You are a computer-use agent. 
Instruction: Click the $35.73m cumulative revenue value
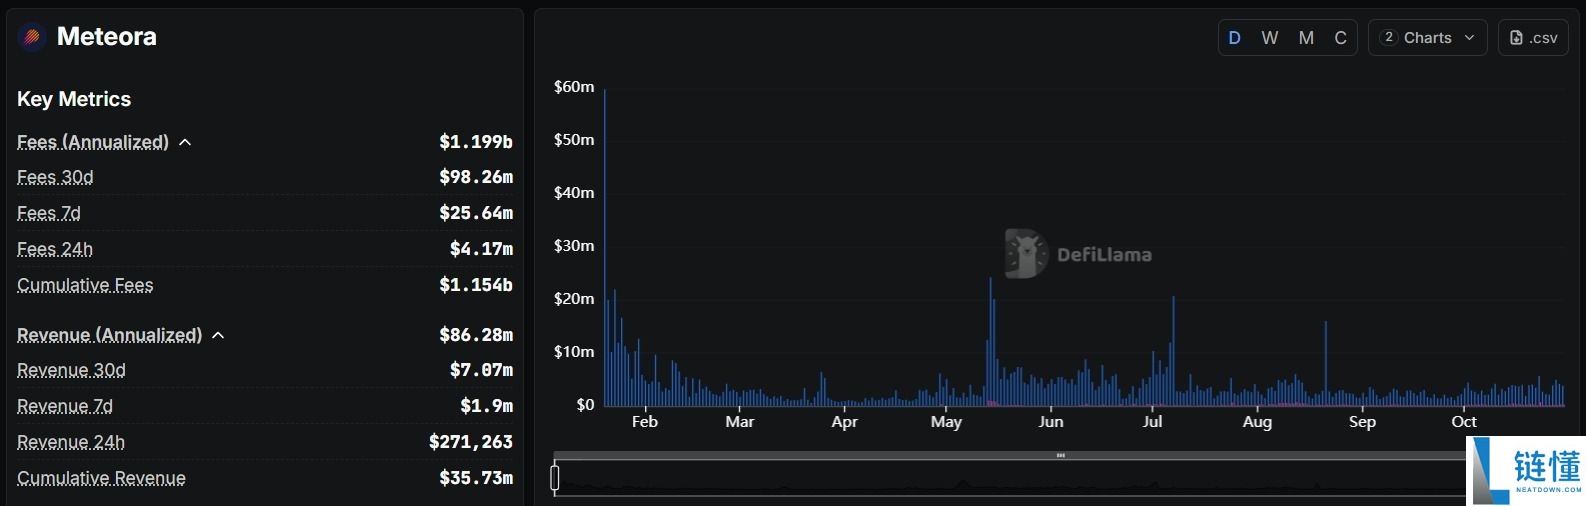[x=476, y=478]
